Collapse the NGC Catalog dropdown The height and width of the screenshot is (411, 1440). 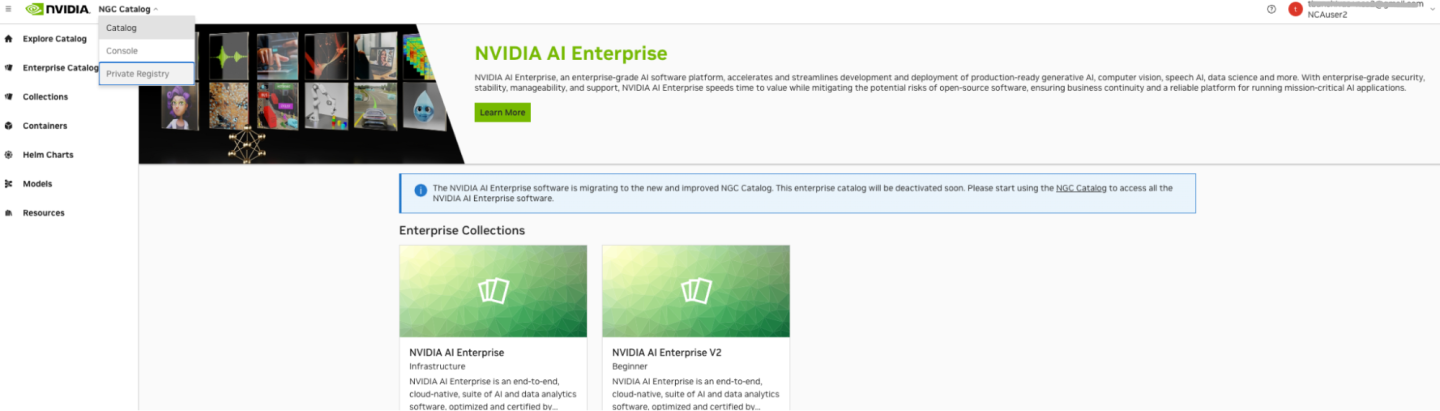point(128,9)
